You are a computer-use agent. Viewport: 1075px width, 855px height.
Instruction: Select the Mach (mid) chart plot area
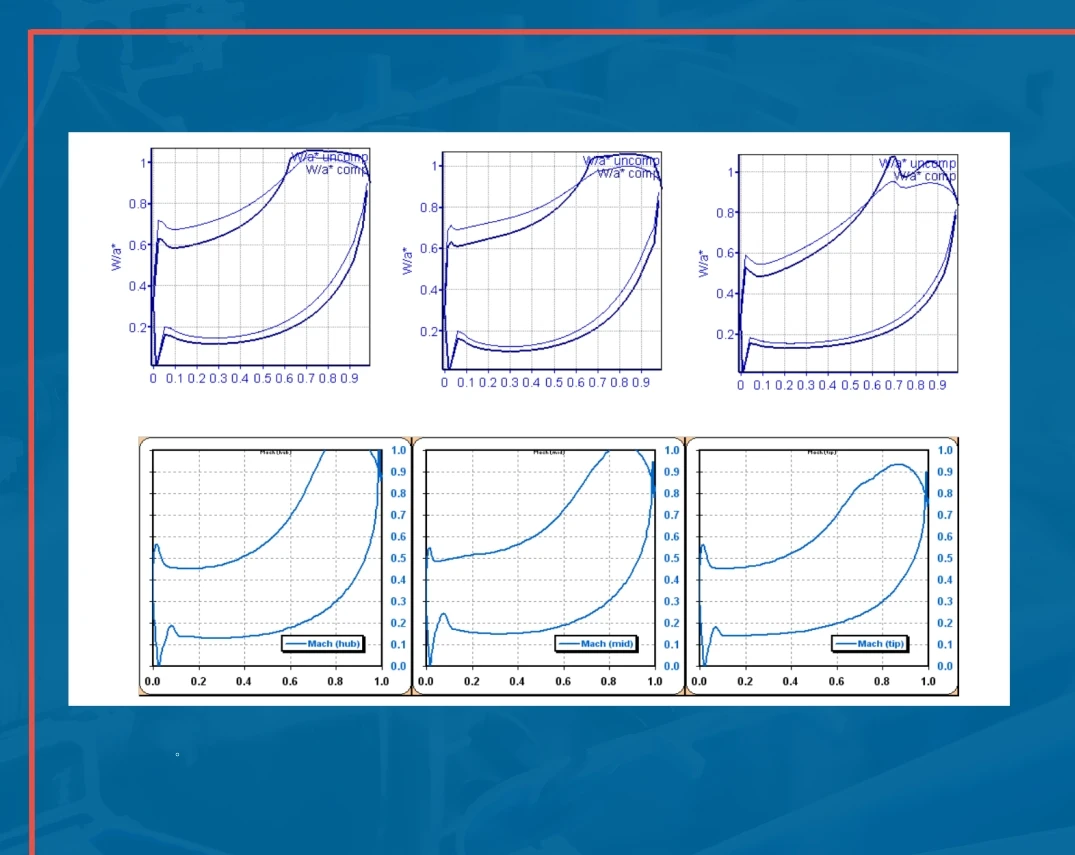point(539,560)
